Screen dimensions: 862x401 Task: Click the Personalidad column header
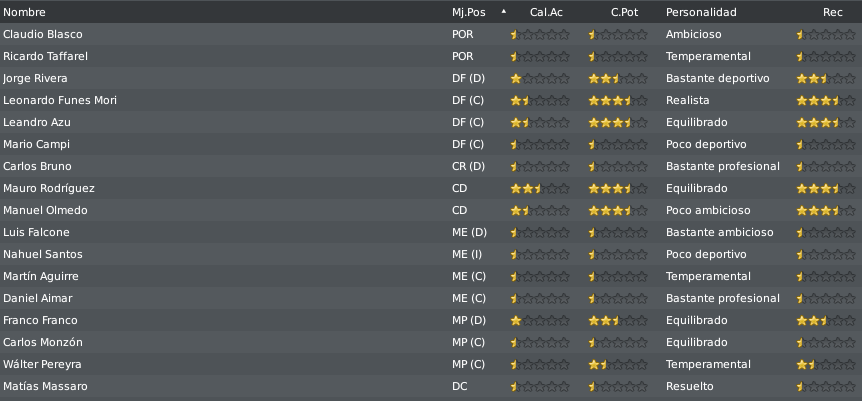(701, 12)
